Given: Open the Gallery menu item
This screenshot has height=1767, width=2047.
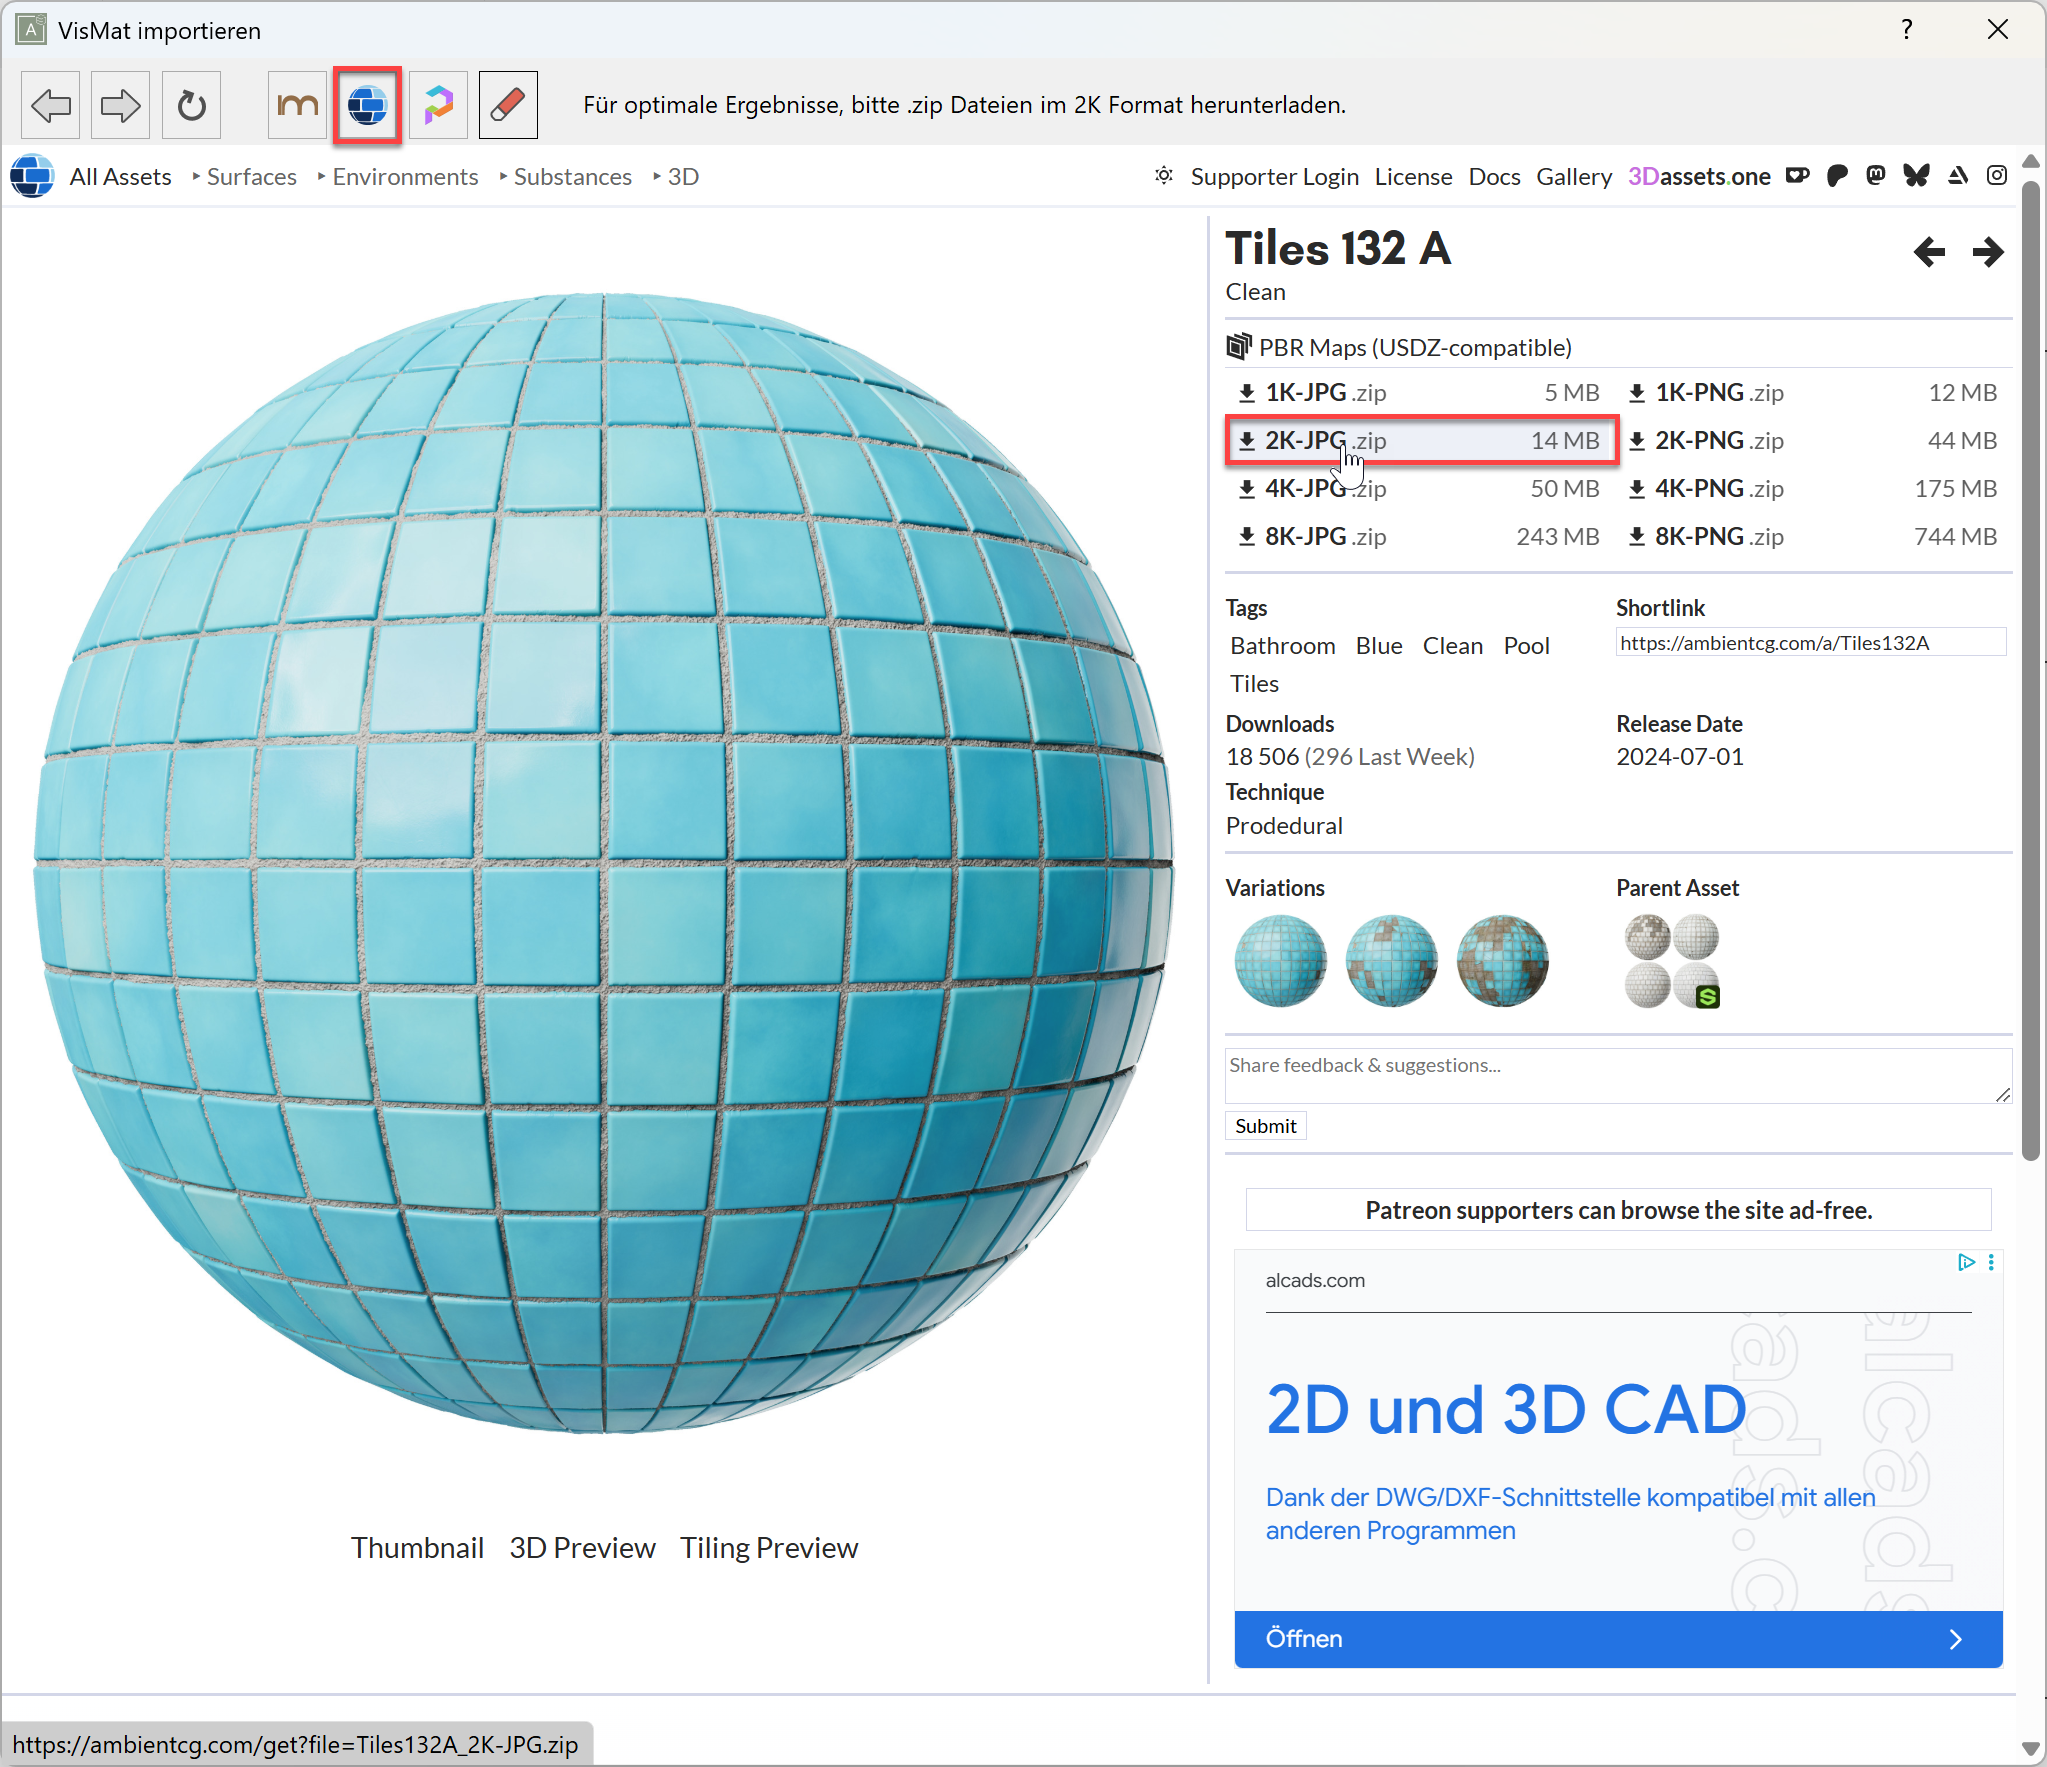Looking at the screenshot, I should click(1573, 177).
